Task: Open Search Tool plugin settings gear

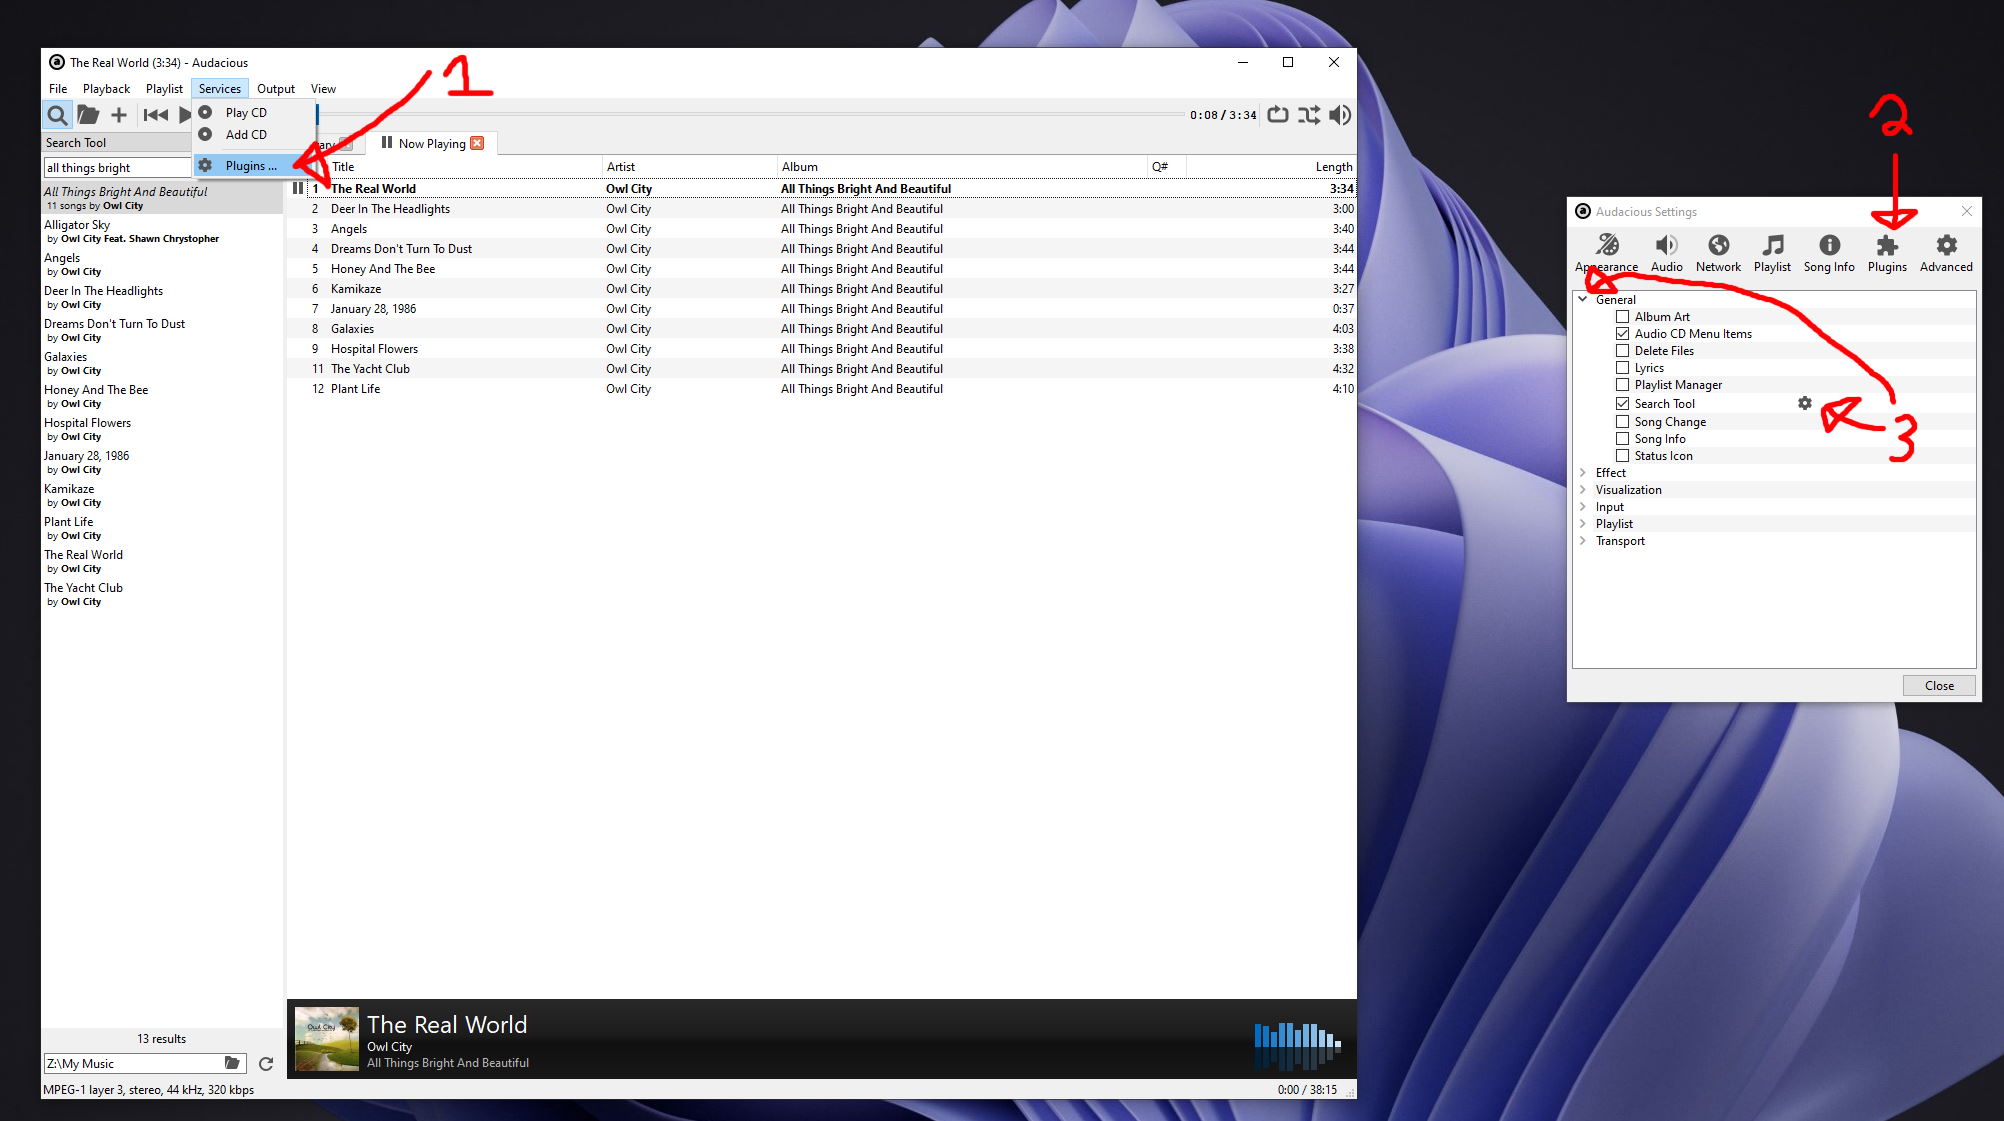Action: (1804, 403)
